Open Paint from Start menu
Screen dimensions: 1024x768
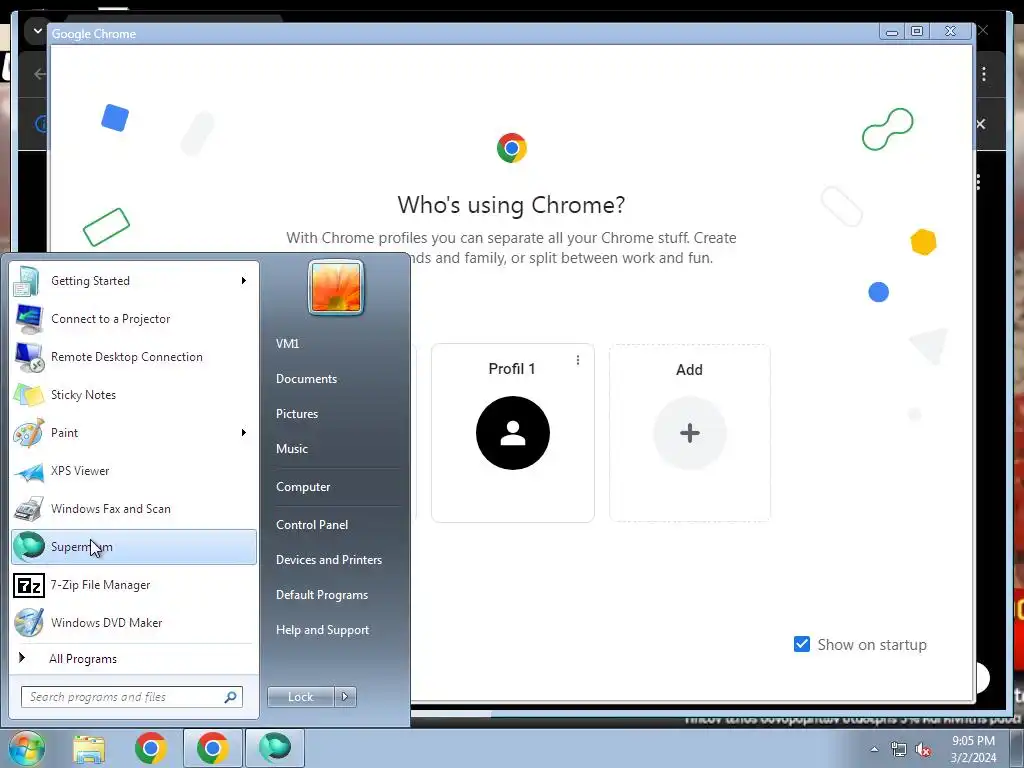tap(133, 432)
